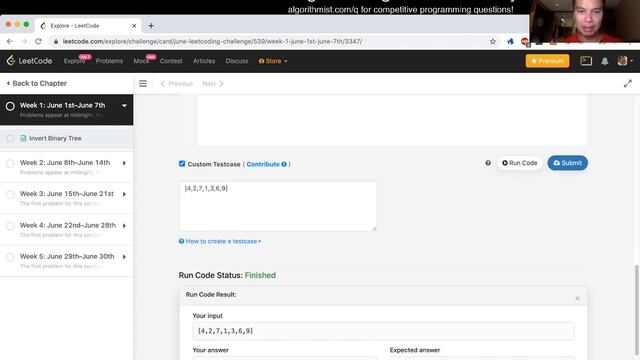Screen dimensions: 640x360
Task: Click the Run Code button
Action: [x=520, y=163]
